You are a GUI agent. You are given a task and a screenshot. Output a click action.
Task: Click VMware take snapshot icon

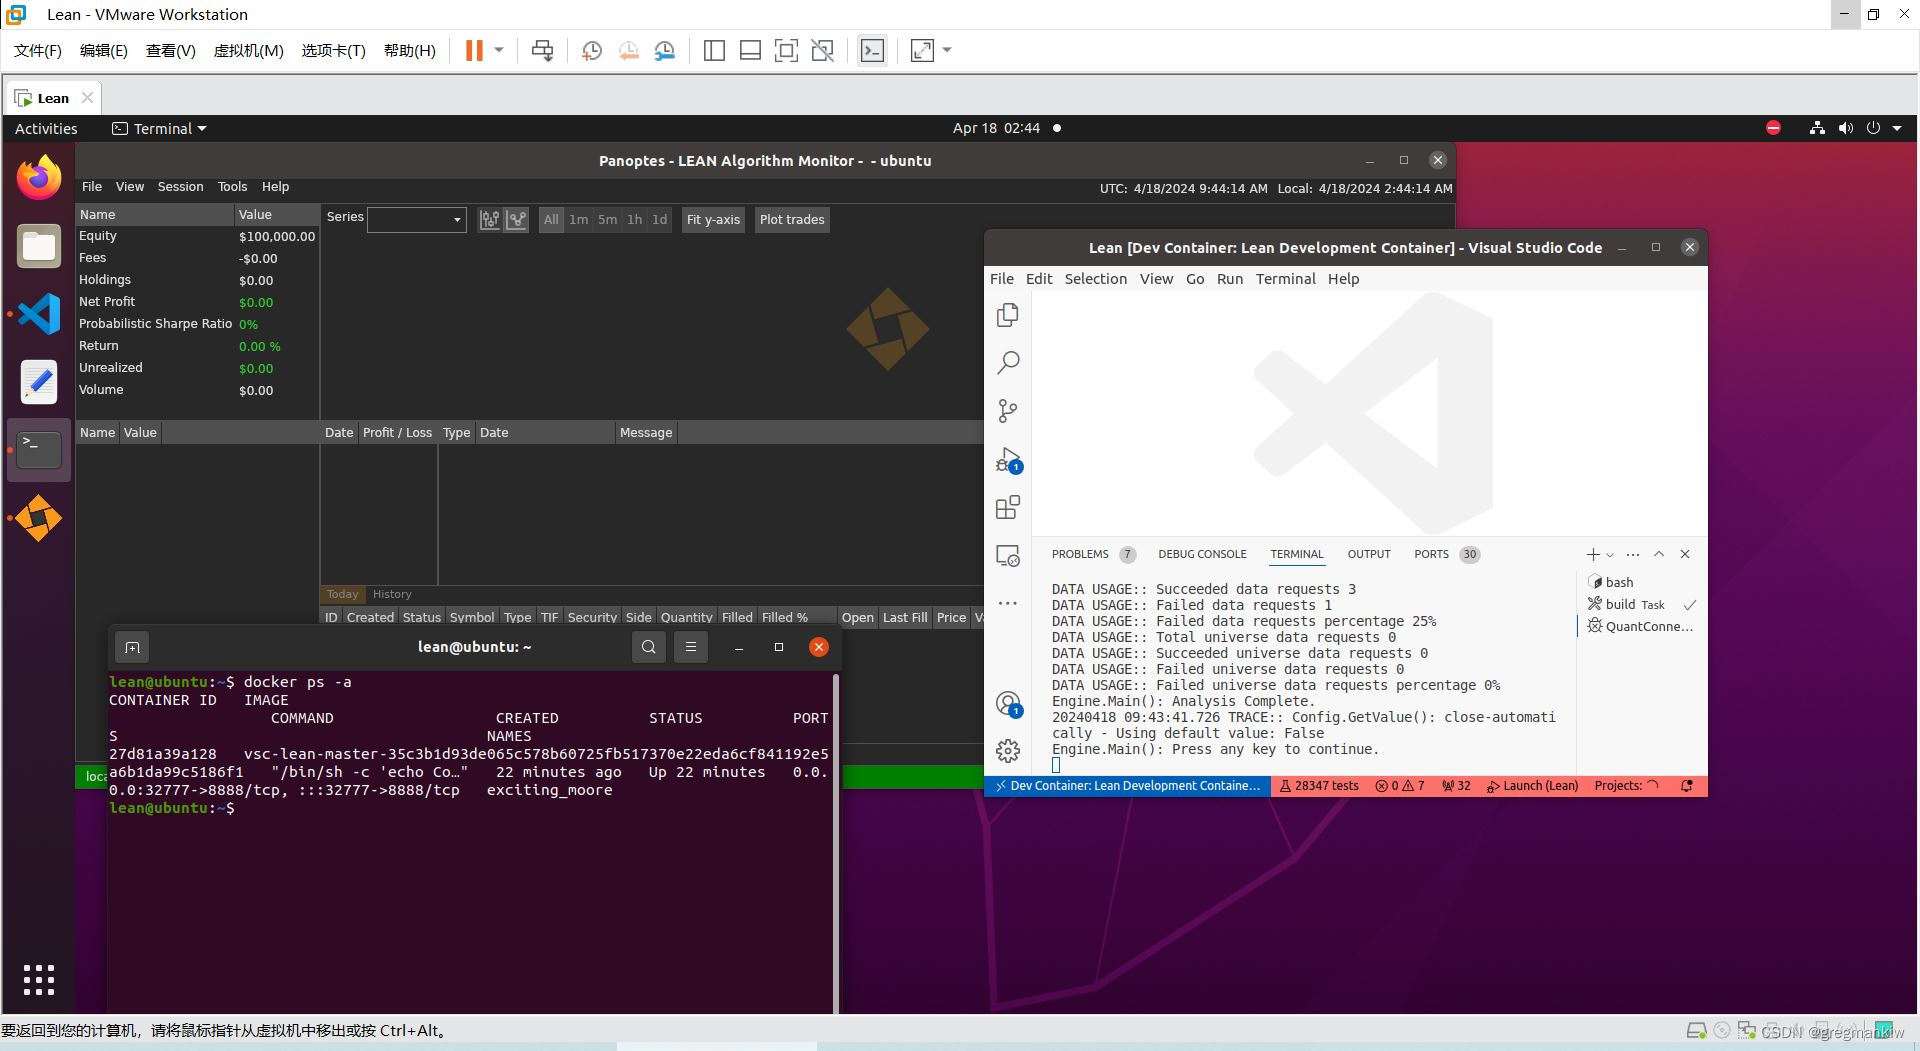coord(592,50)
